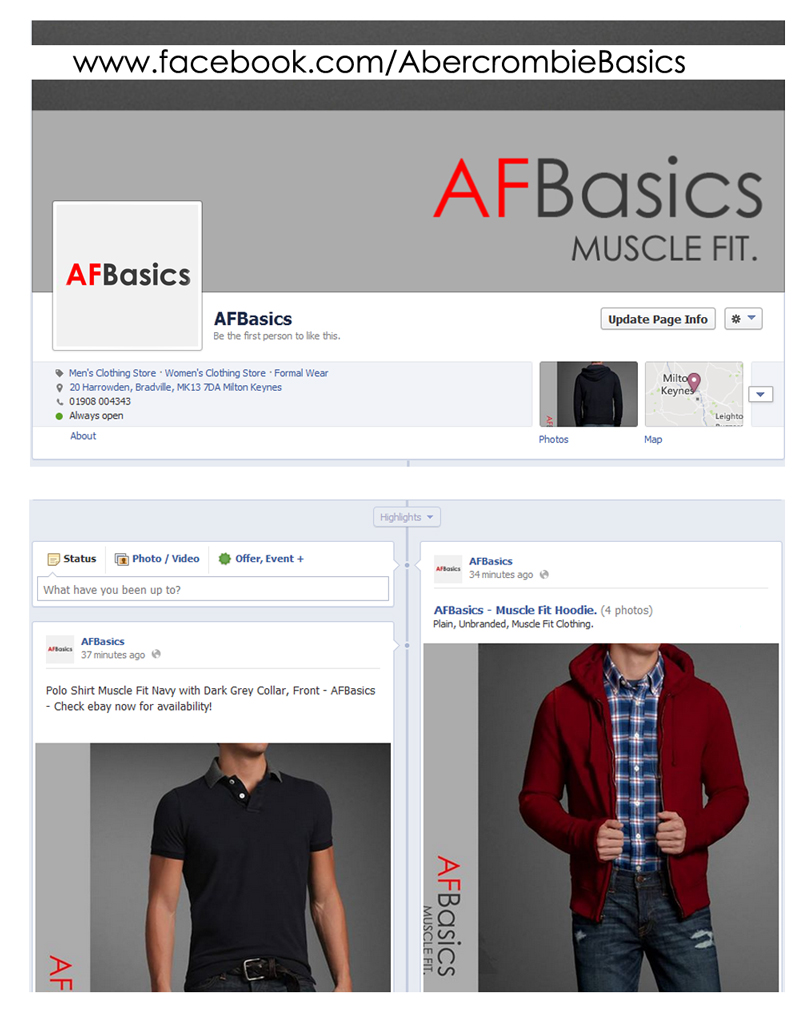Click the 20 Harrowden address link
Image resolution: width=807 pixels, height=1015 pixels.
point(175,387)
